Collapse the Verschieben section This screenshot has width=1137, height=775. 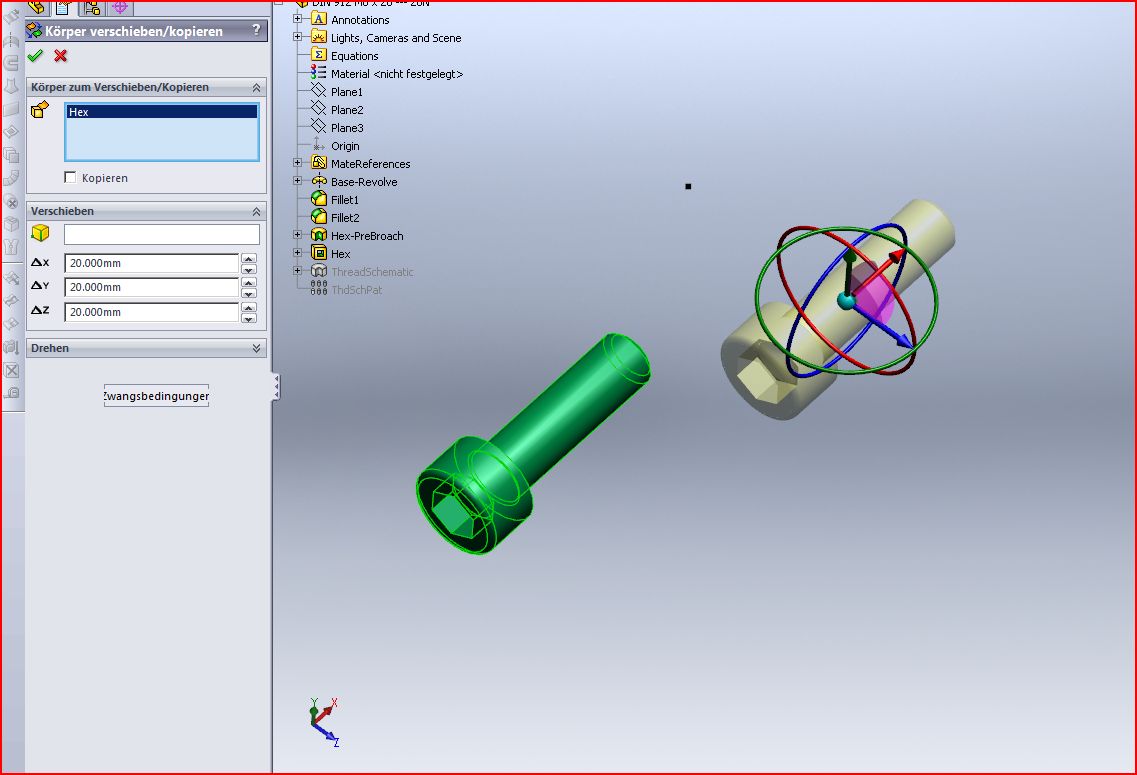[x=256, y=211]
